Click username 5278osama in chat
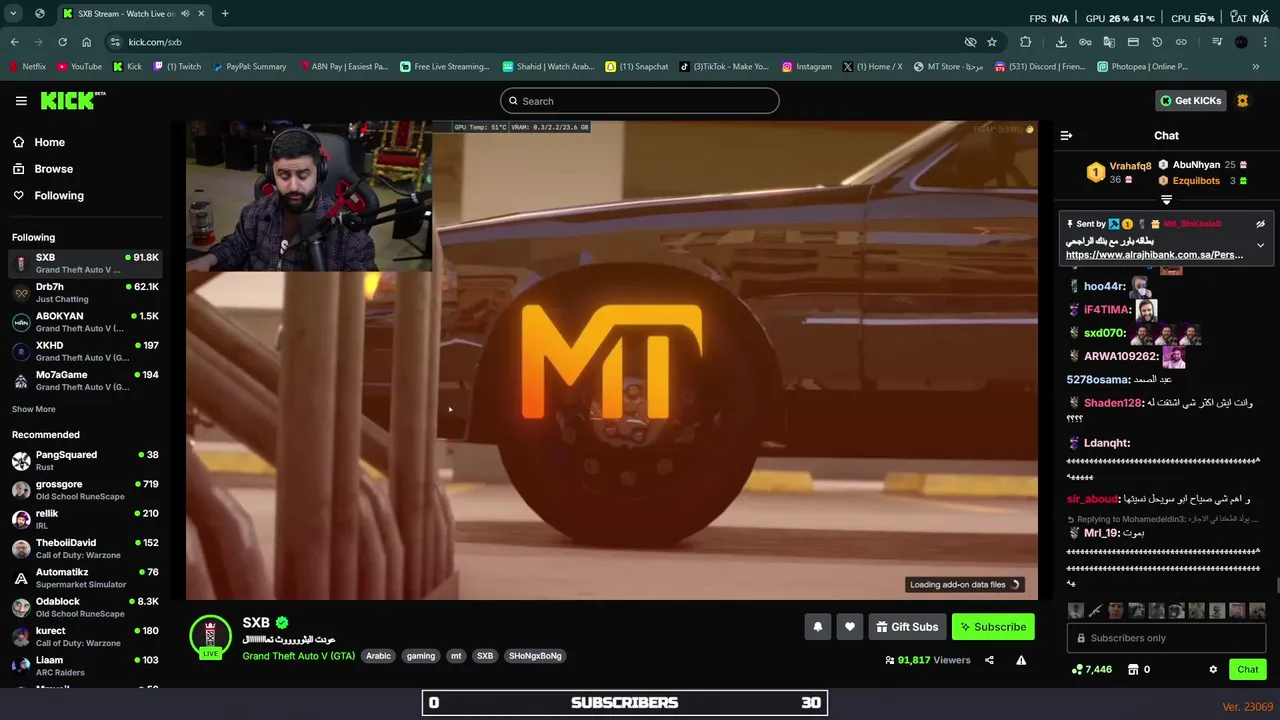This screenshot has width=1280, height=720. click(1098, 380)
